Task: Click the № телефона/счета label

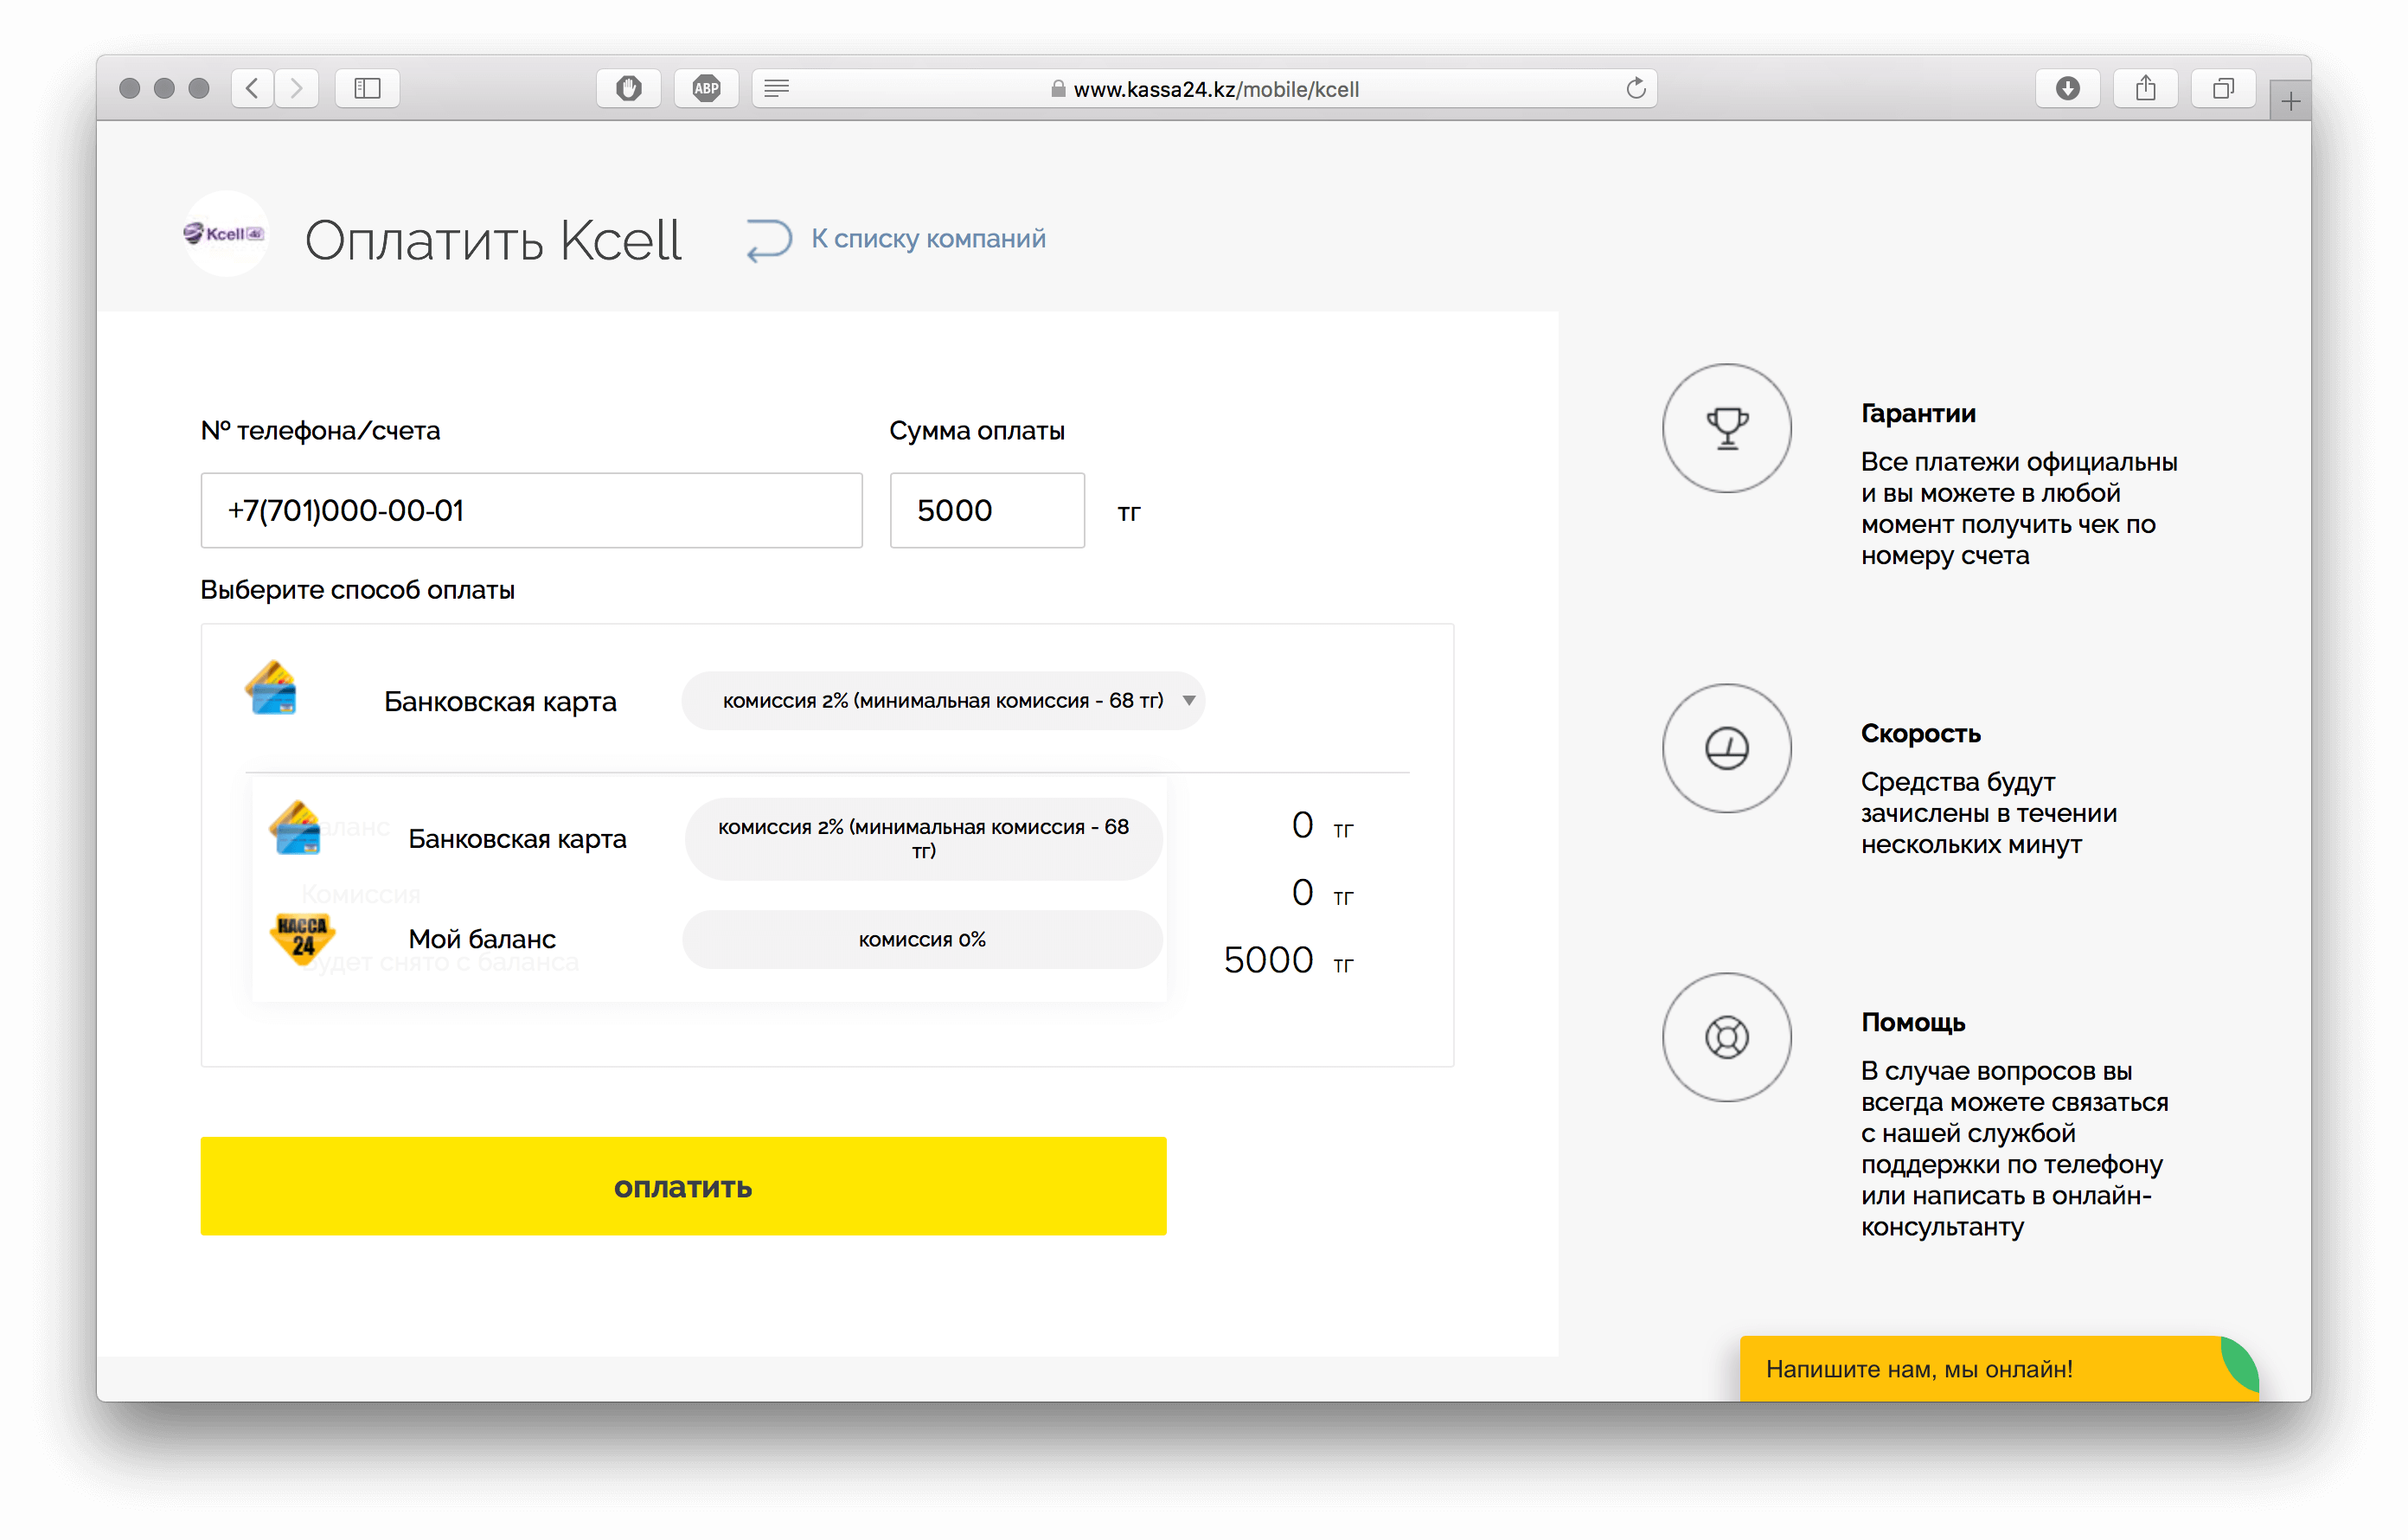Action: (x=320, y=431)
